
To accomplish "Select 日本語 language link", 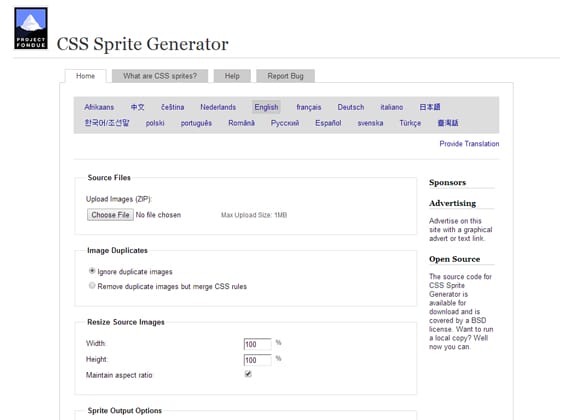I will pos(429,107).
